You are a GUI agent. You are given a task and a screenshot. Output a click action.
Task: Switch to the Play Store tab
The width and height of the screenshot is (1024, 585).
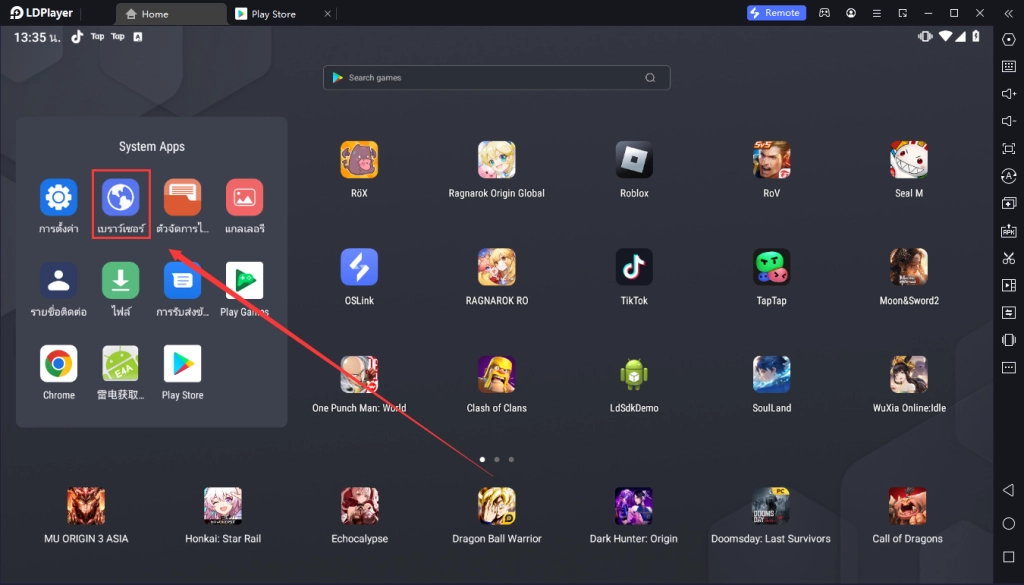pos(274,14)
